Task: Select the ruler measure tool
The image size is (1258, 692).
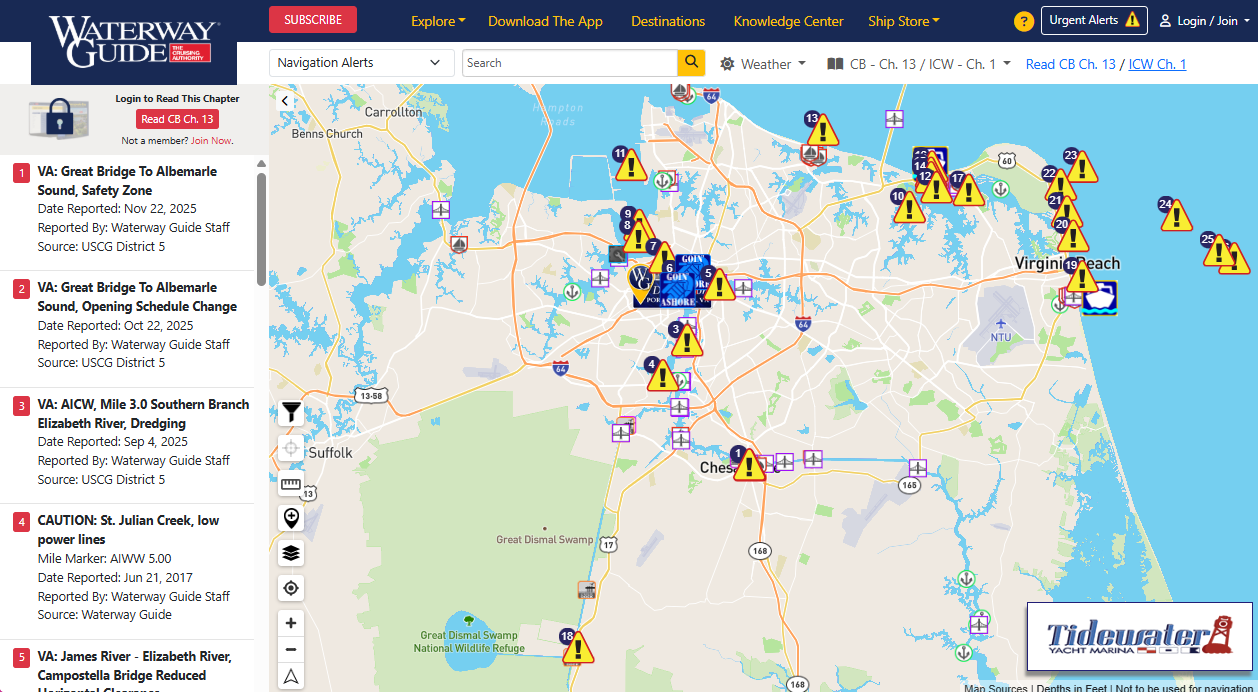Action: [x=291, y=484]
